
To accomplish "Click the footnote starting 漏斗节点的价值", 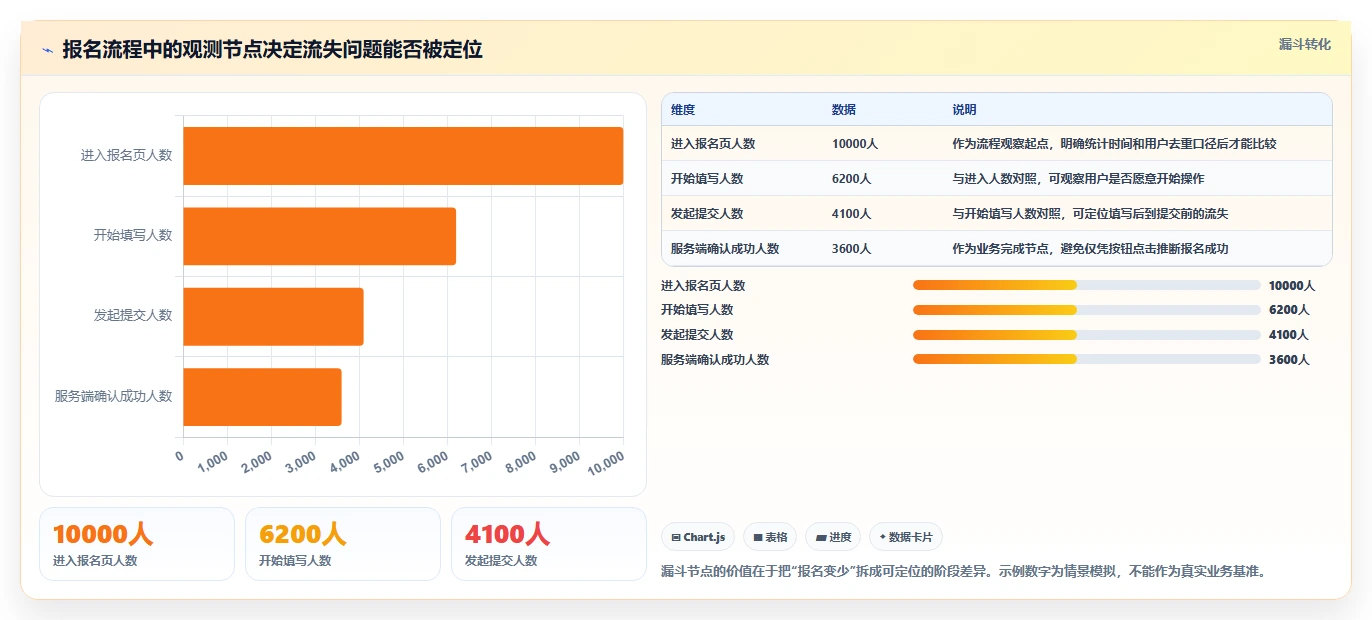I will [963, 572].
